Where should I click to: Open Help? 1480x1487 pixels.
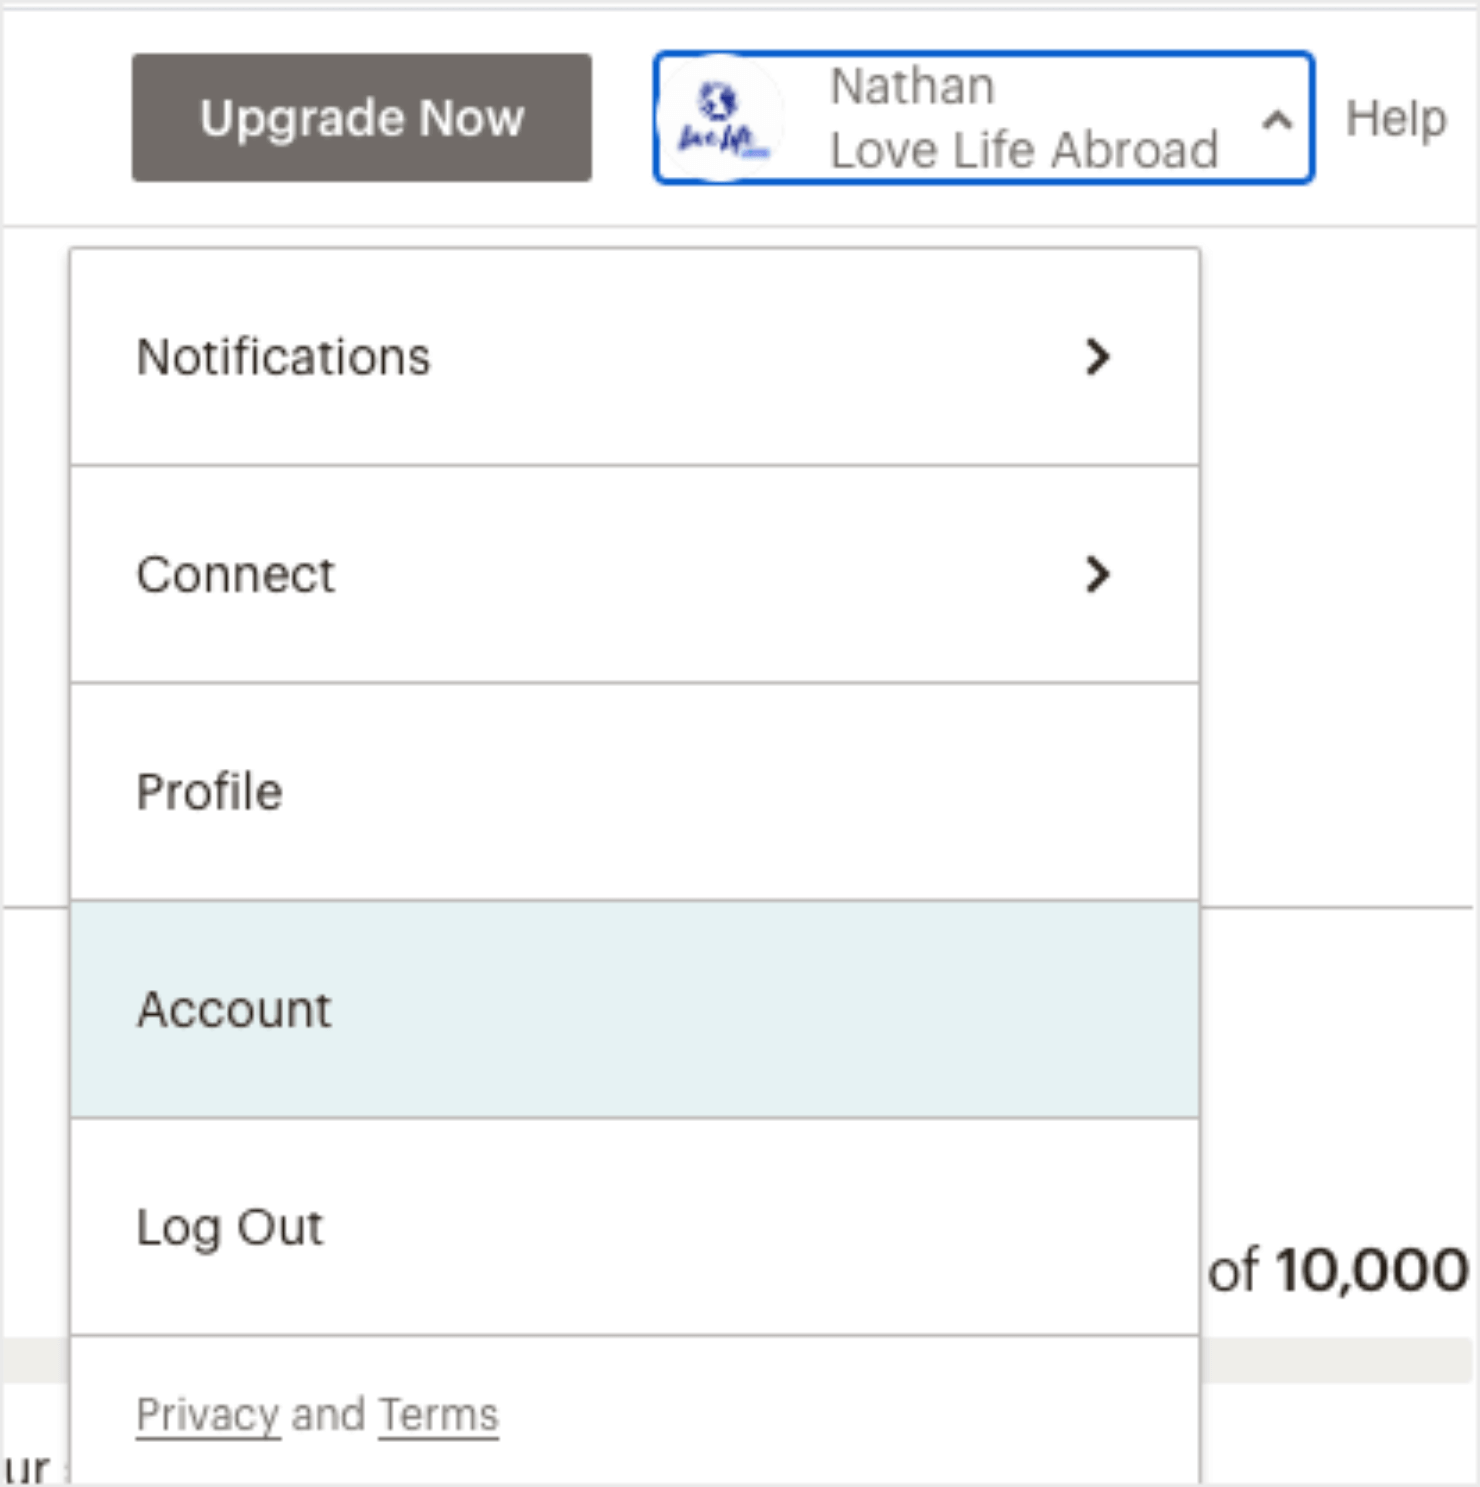pos(1396,117)
